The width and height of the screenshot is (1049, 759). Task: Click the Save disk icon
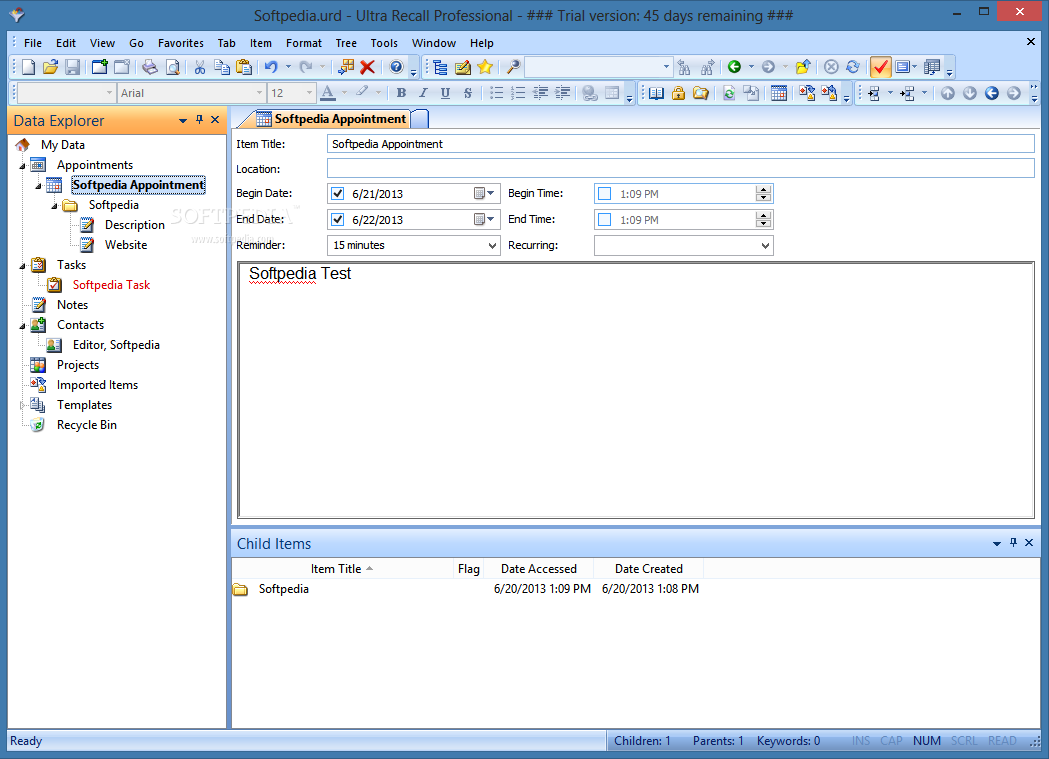[72, 67]
